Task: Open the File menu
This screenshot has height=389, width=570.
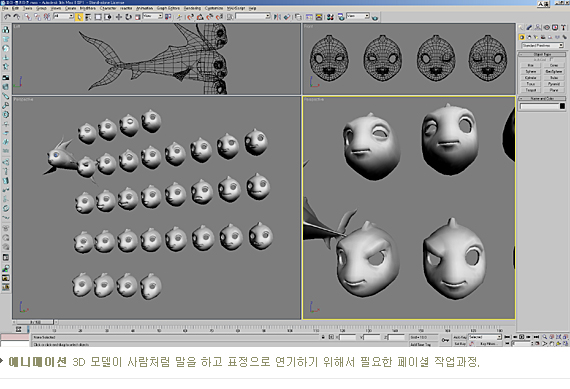Action: [x=5, y=8]
